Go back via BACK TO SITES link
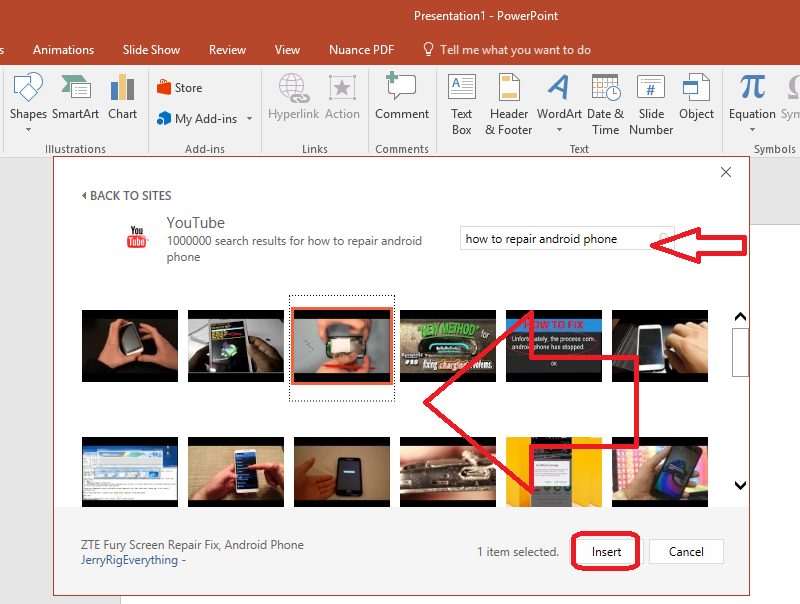This screenshot has height=604, width=800. (x=127, y=196)
